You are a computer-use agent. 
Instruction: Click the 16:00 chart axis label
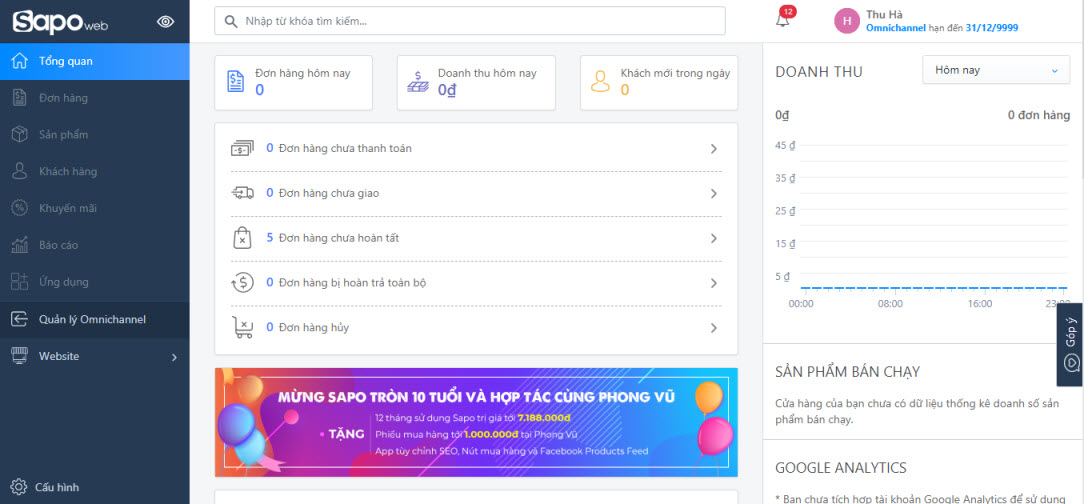pos(980,304)
